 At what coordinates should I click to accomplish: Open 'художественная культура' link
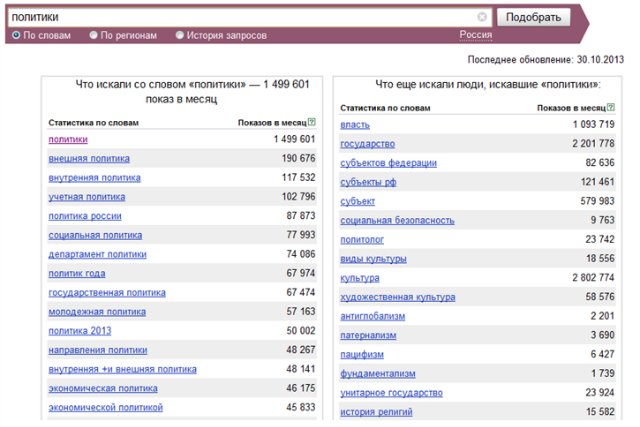(x=398, y=298)
